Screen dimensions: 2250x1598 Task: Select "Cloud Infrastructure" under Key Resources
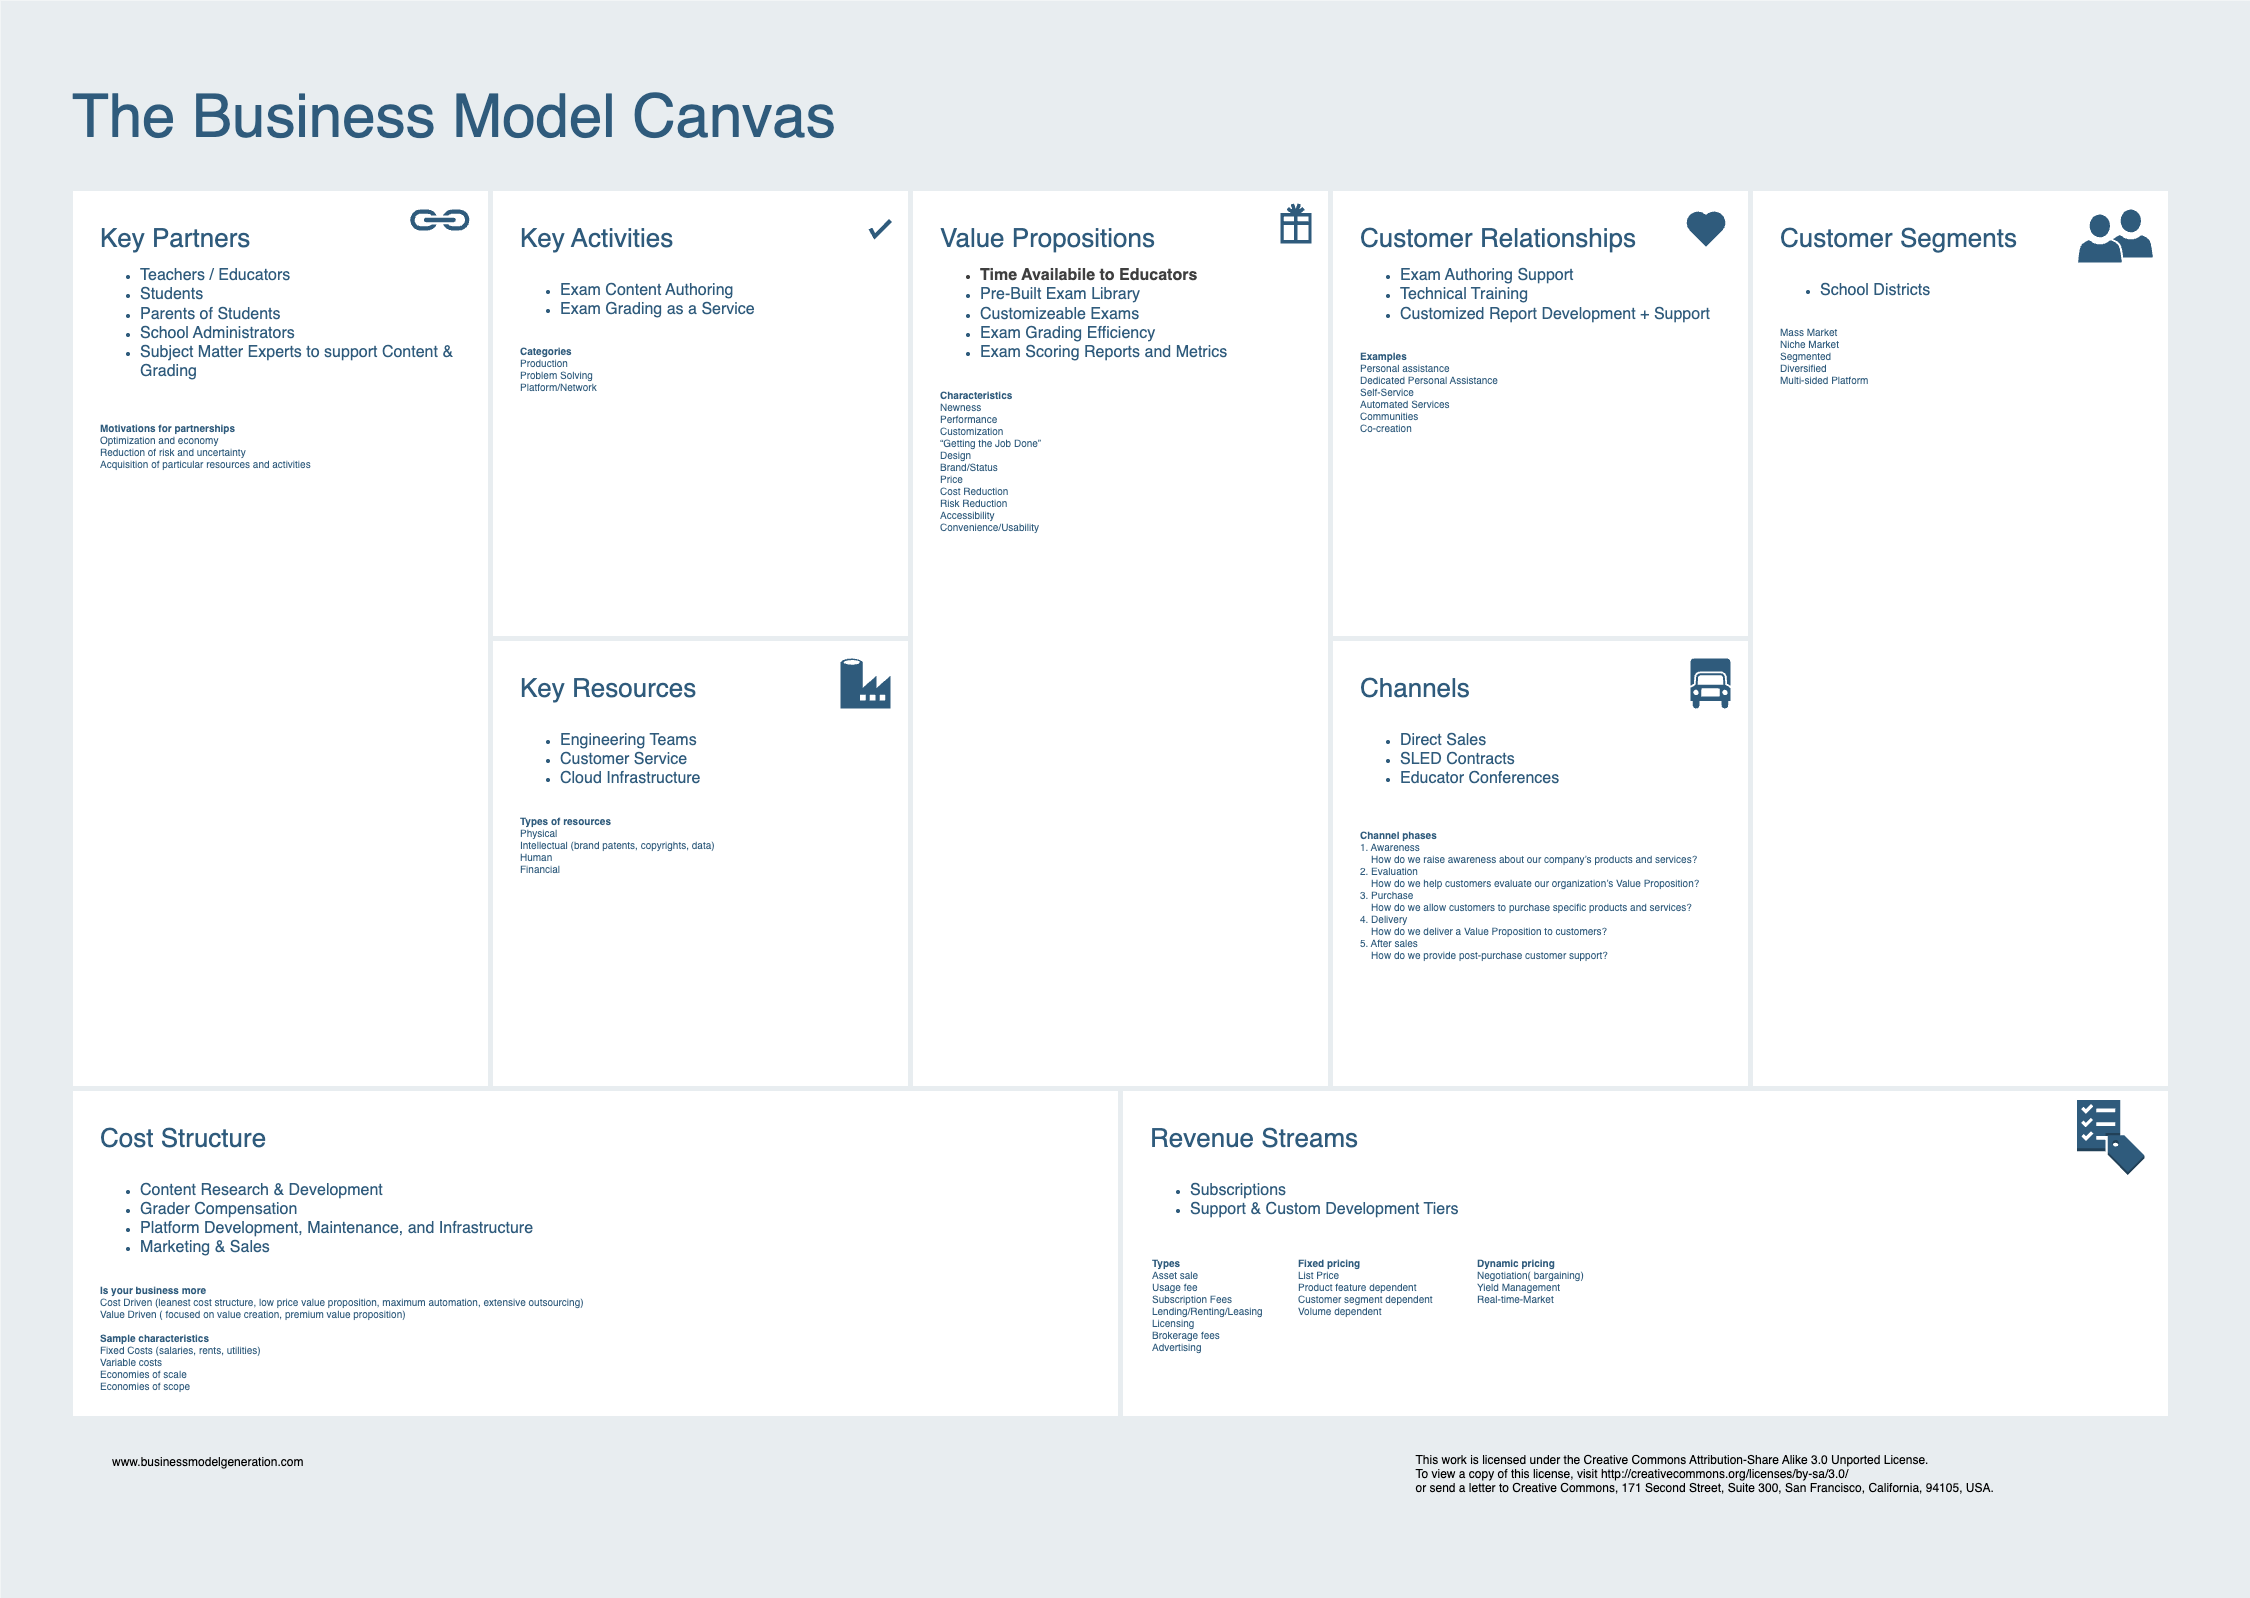pyautogui.click(x=629, y=777)
